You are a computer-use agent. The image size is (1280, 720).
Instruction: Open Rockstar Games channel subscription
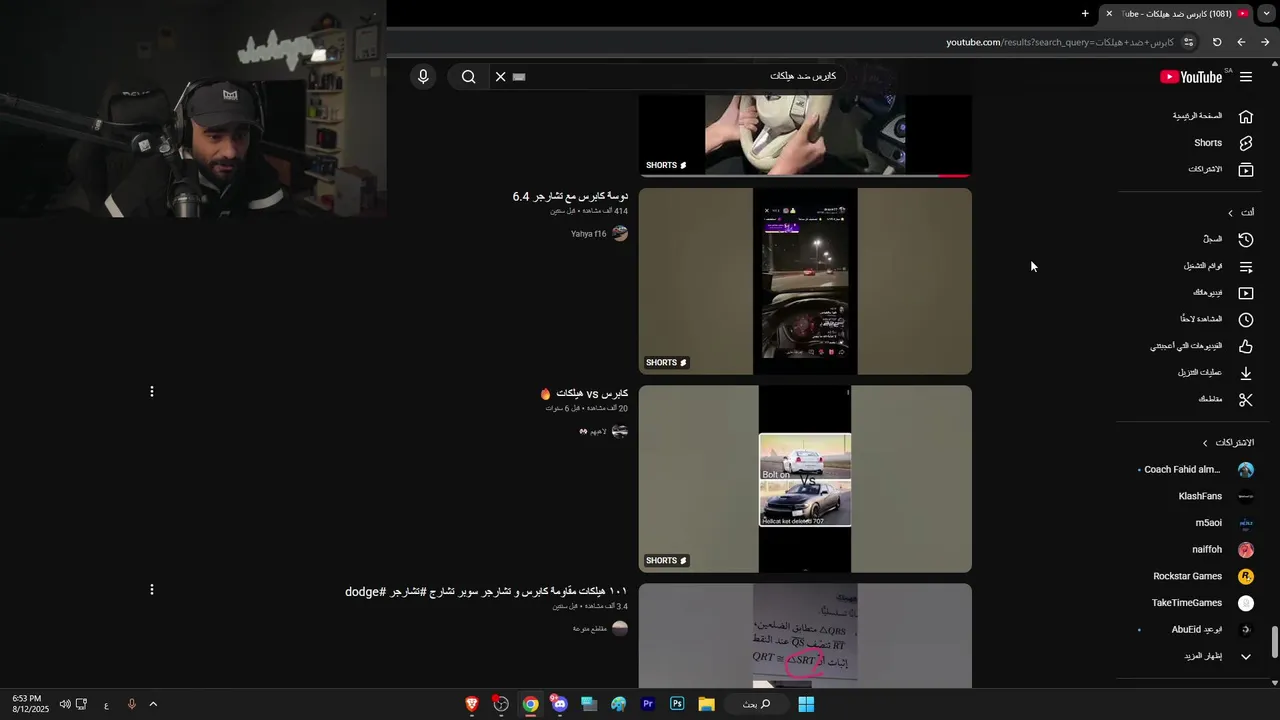(x=1203, y=576)
